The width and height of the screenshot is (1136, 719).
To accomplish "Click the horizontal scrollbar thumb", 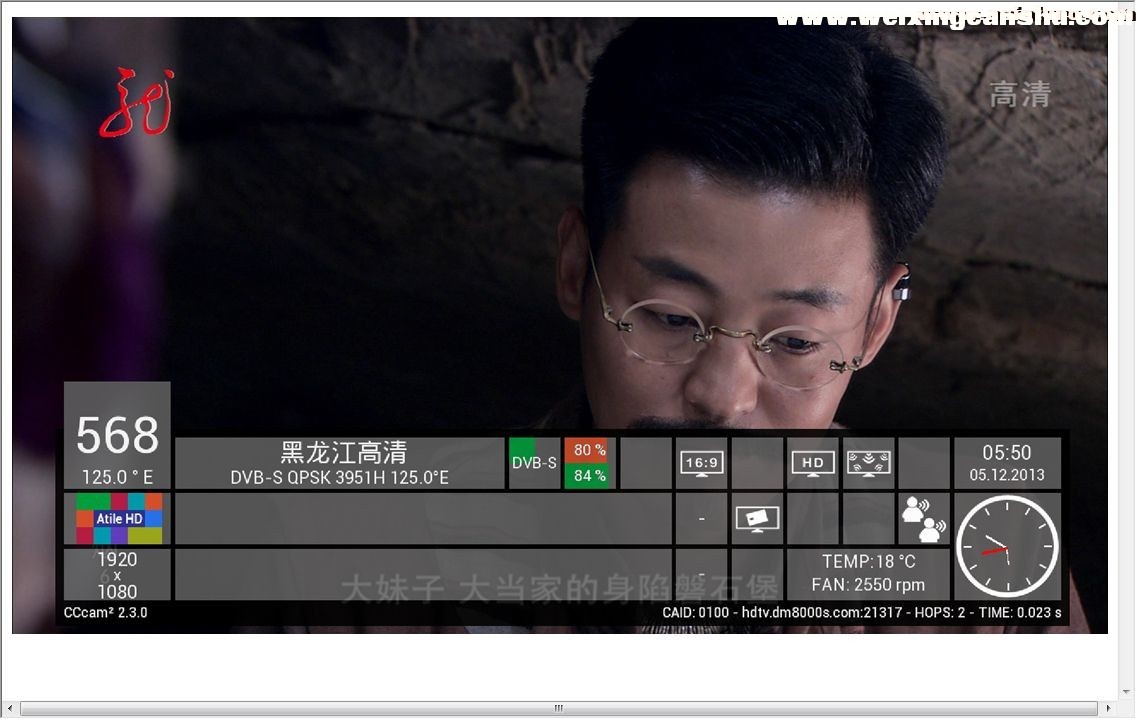I will (559, 708).
